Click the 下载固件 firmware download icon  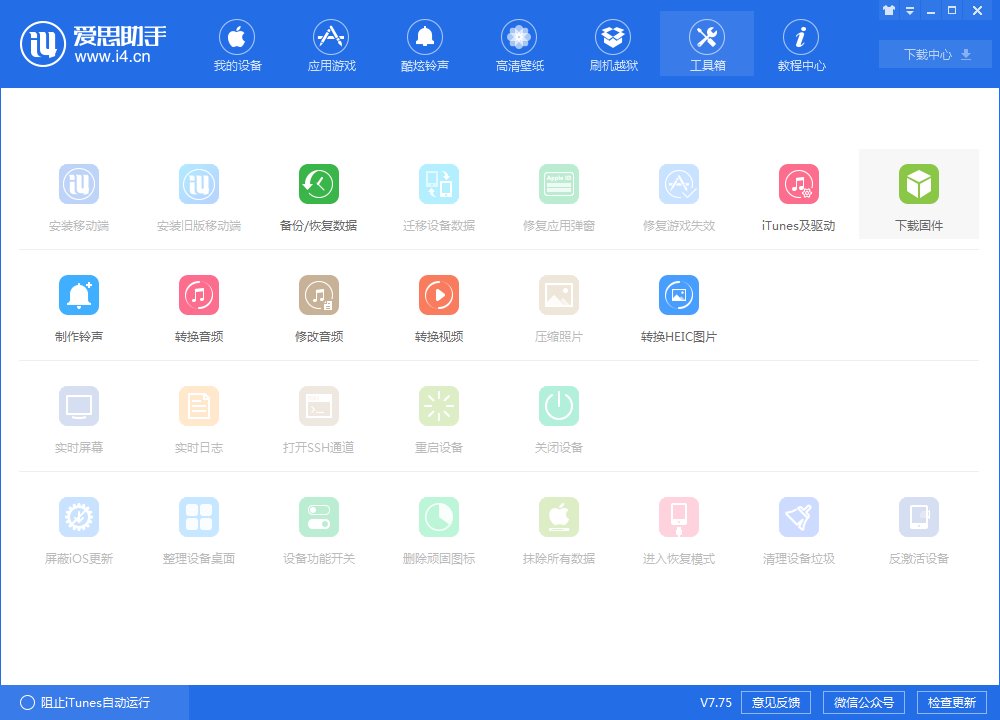coord(918,194)
